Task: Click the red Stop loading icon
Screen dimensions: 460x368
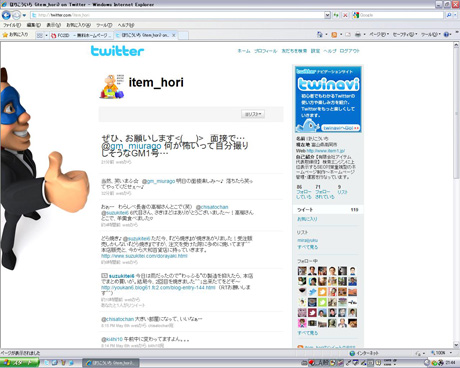Action: pos(345,15)
